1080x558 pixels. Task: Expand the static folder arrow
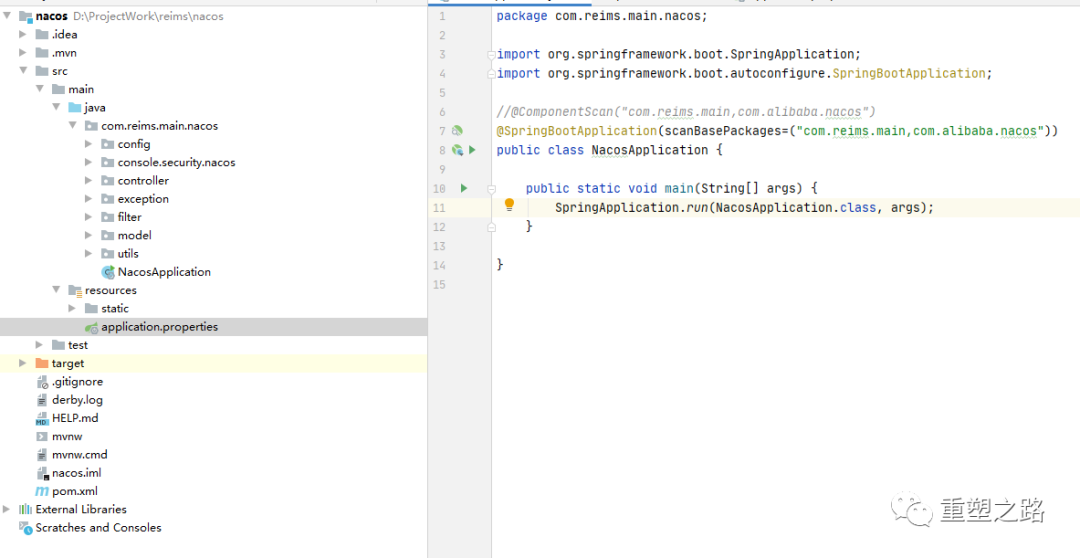72,309
